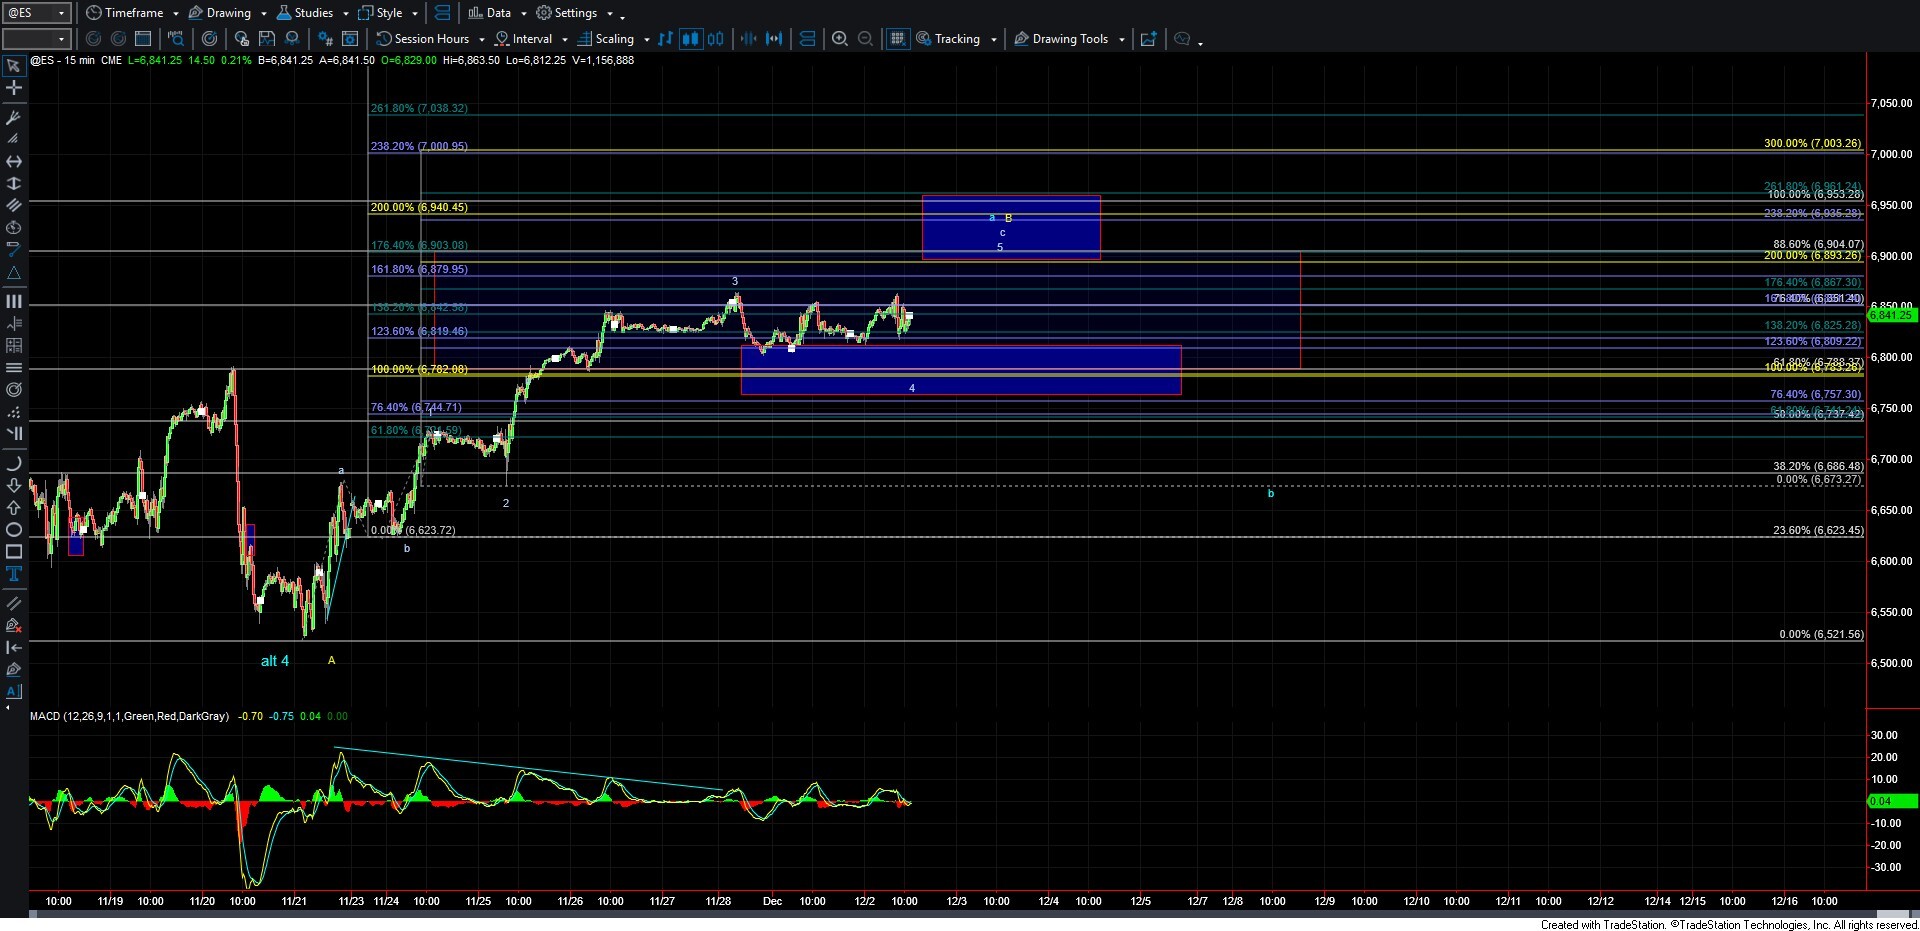Open the Drawing Tools button

pos(1069,39)
